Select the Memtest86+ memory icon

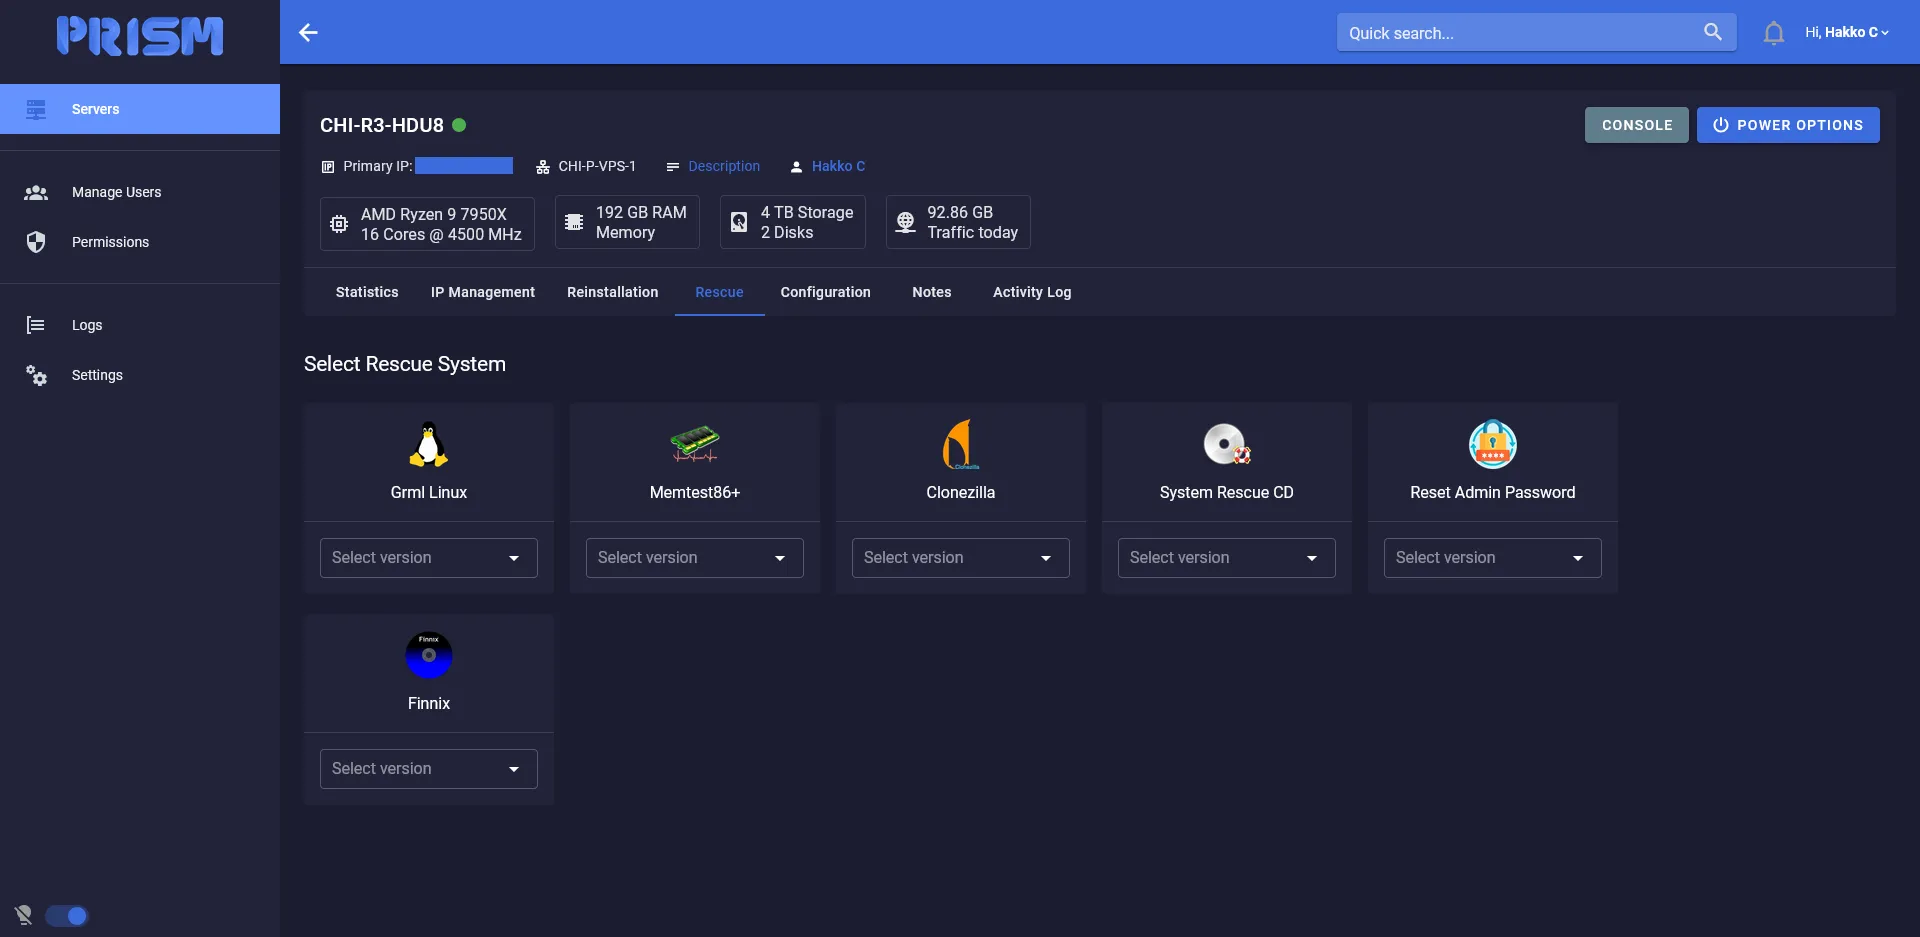[694, 444]
